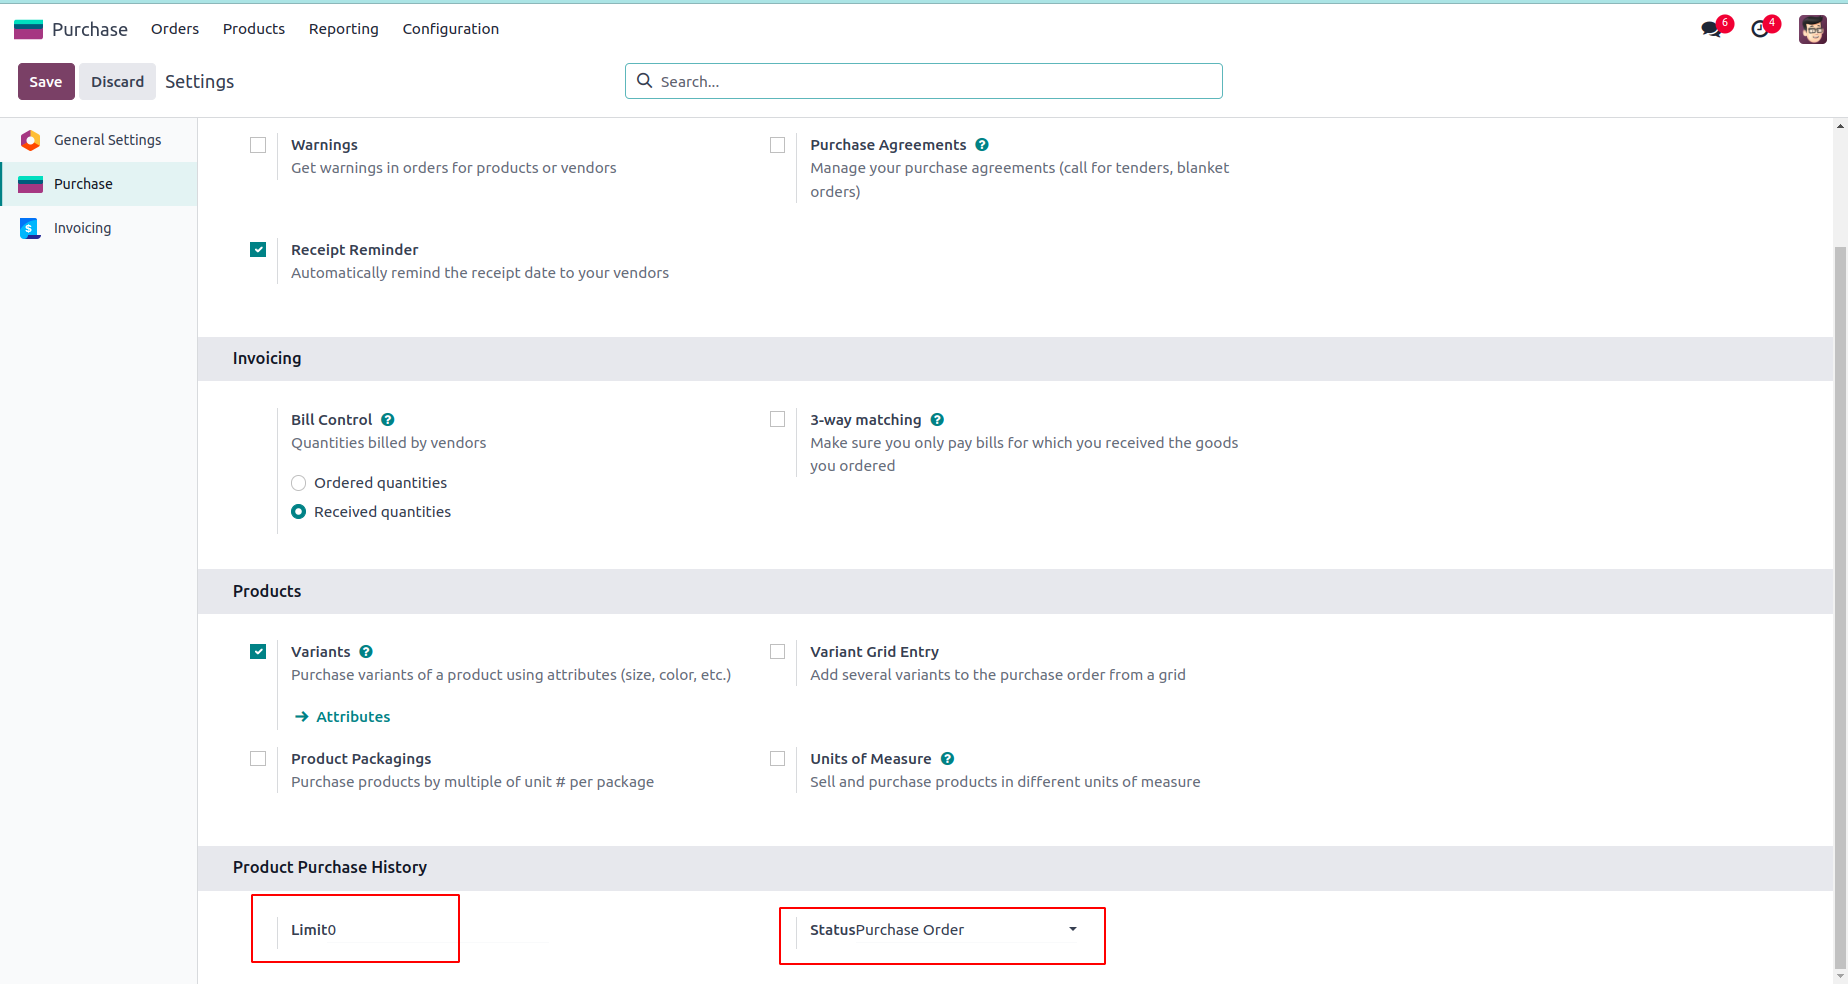The height and width of the screenshot is (984, 1848).
Task: Select the Purchase settings tab
Action: (x=99, y=184)
